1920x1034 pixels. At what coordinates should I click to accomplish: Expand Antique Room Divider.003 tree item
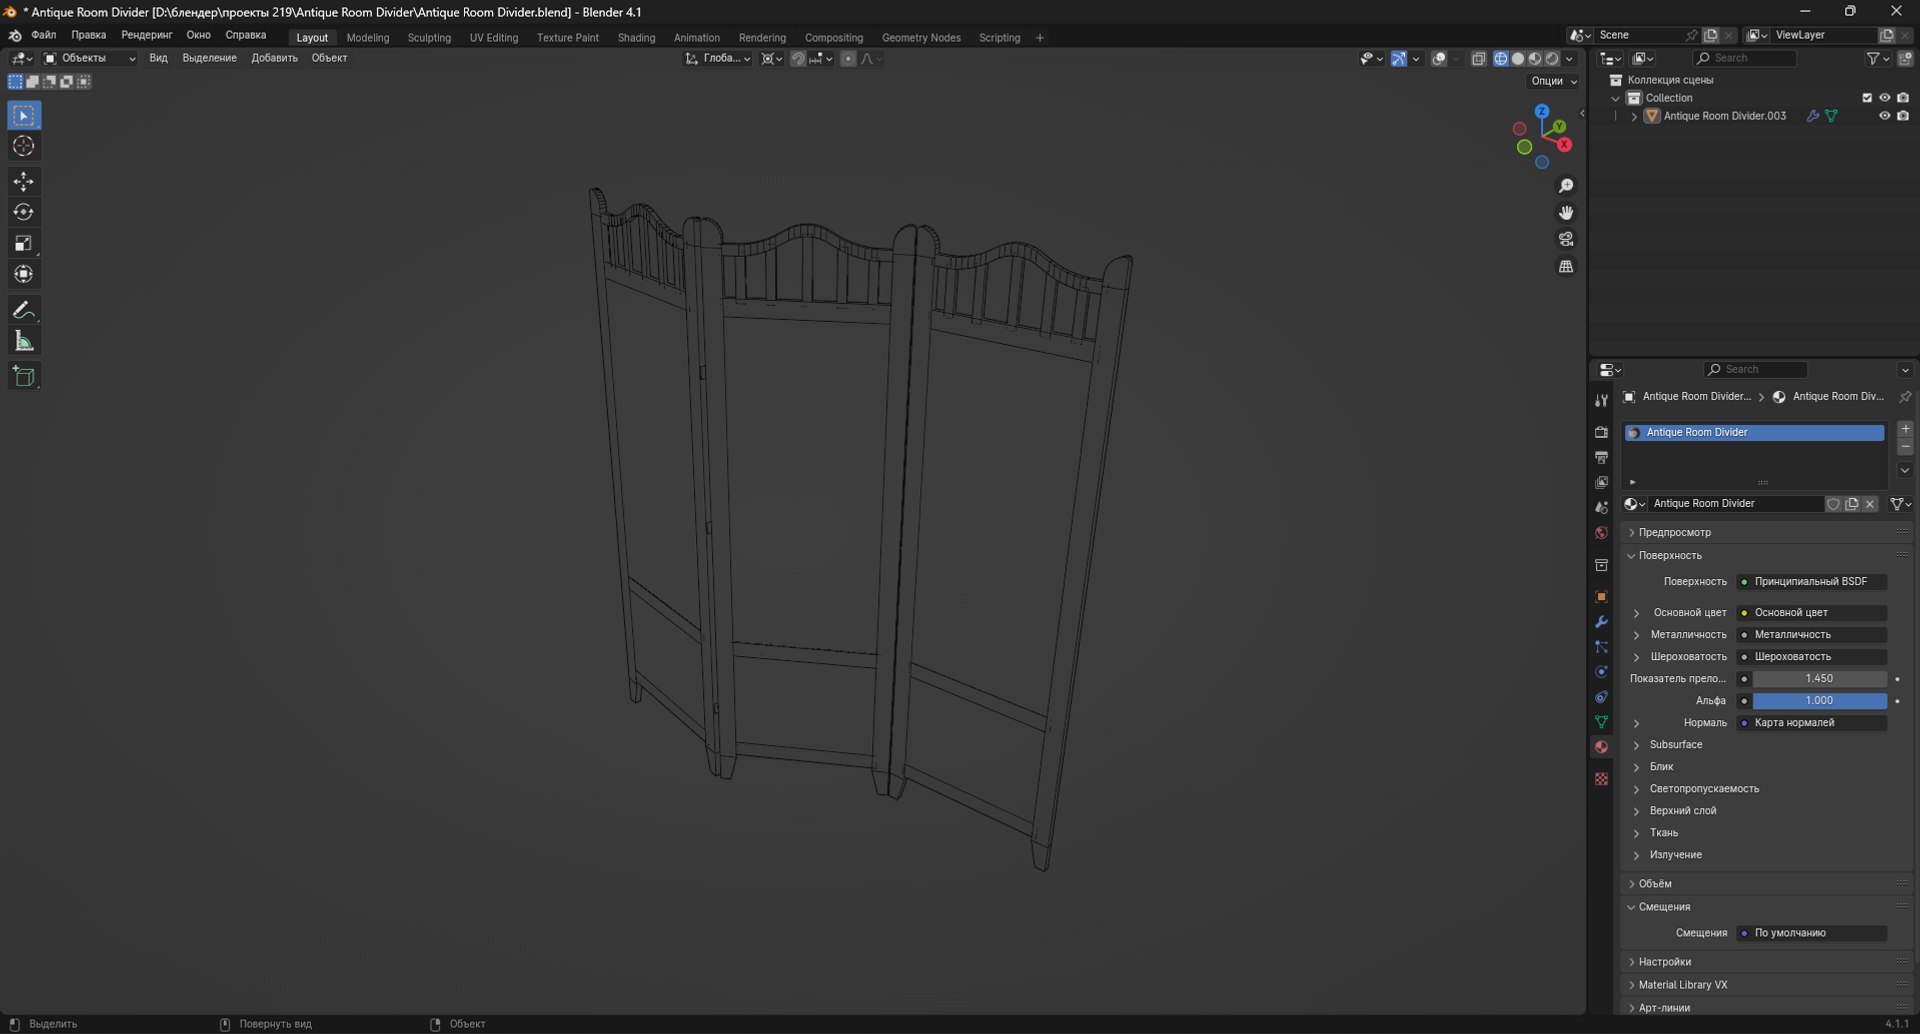click(1634, 116)
